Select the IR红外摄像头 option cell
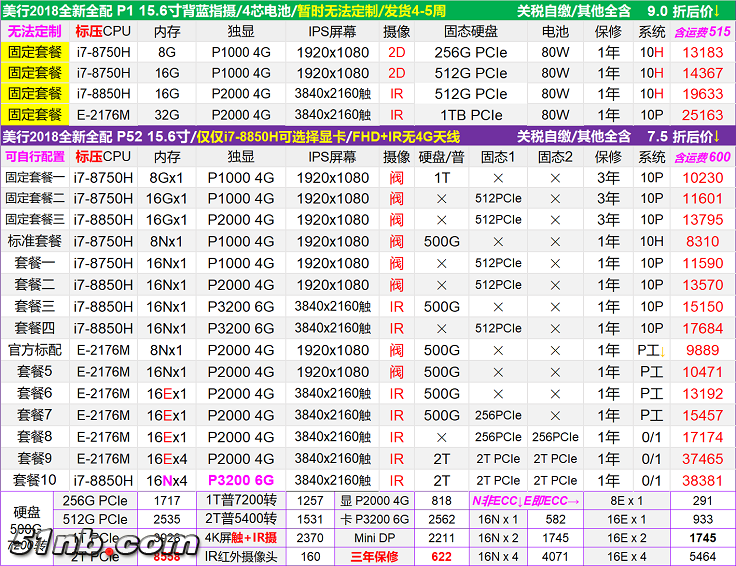 [241, 556]
